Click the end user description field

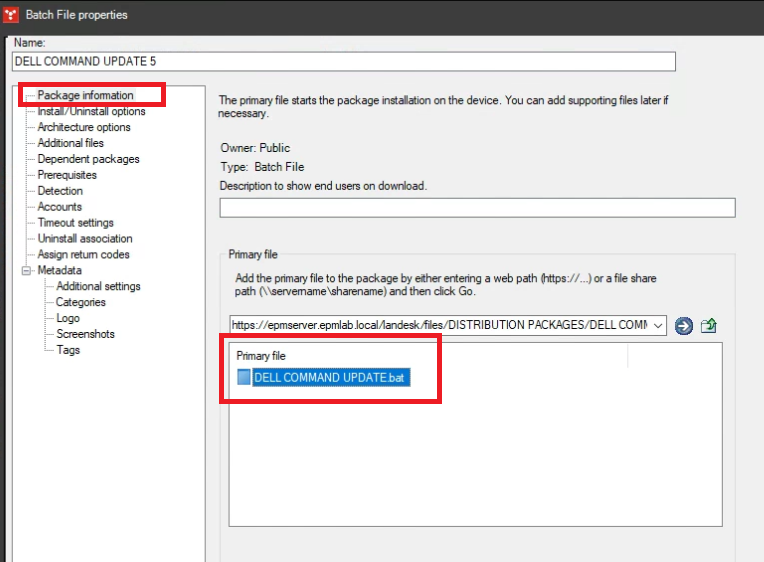coord(477,208)
